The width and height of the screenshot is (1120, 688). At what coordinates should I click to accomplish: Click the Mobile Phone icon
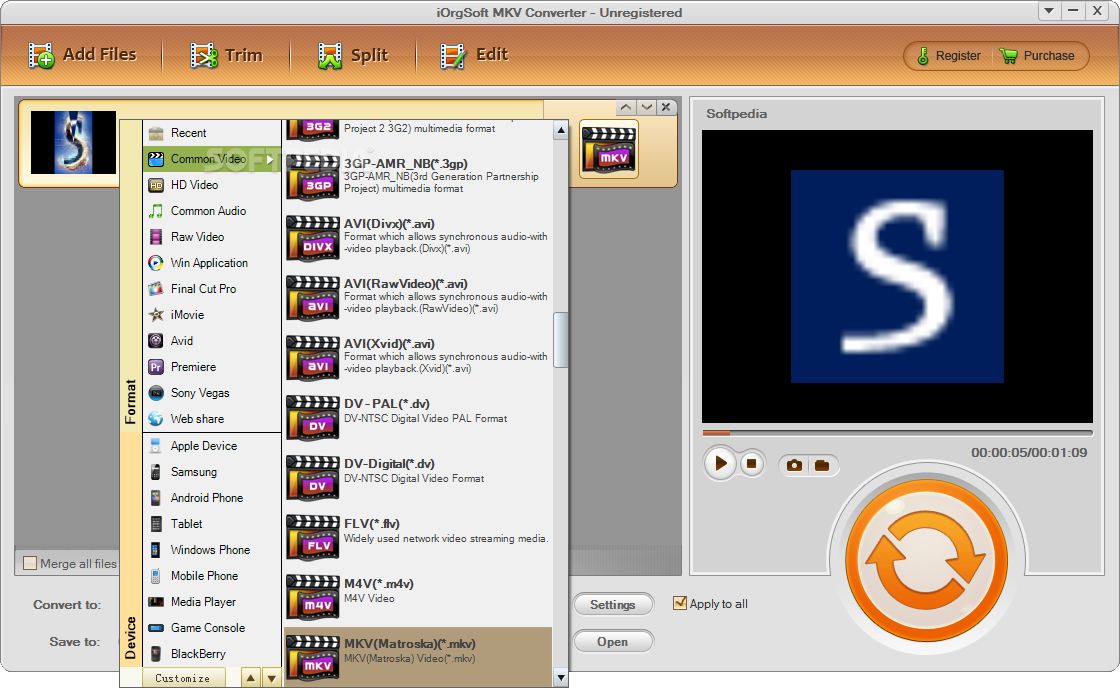click(155, 576)
